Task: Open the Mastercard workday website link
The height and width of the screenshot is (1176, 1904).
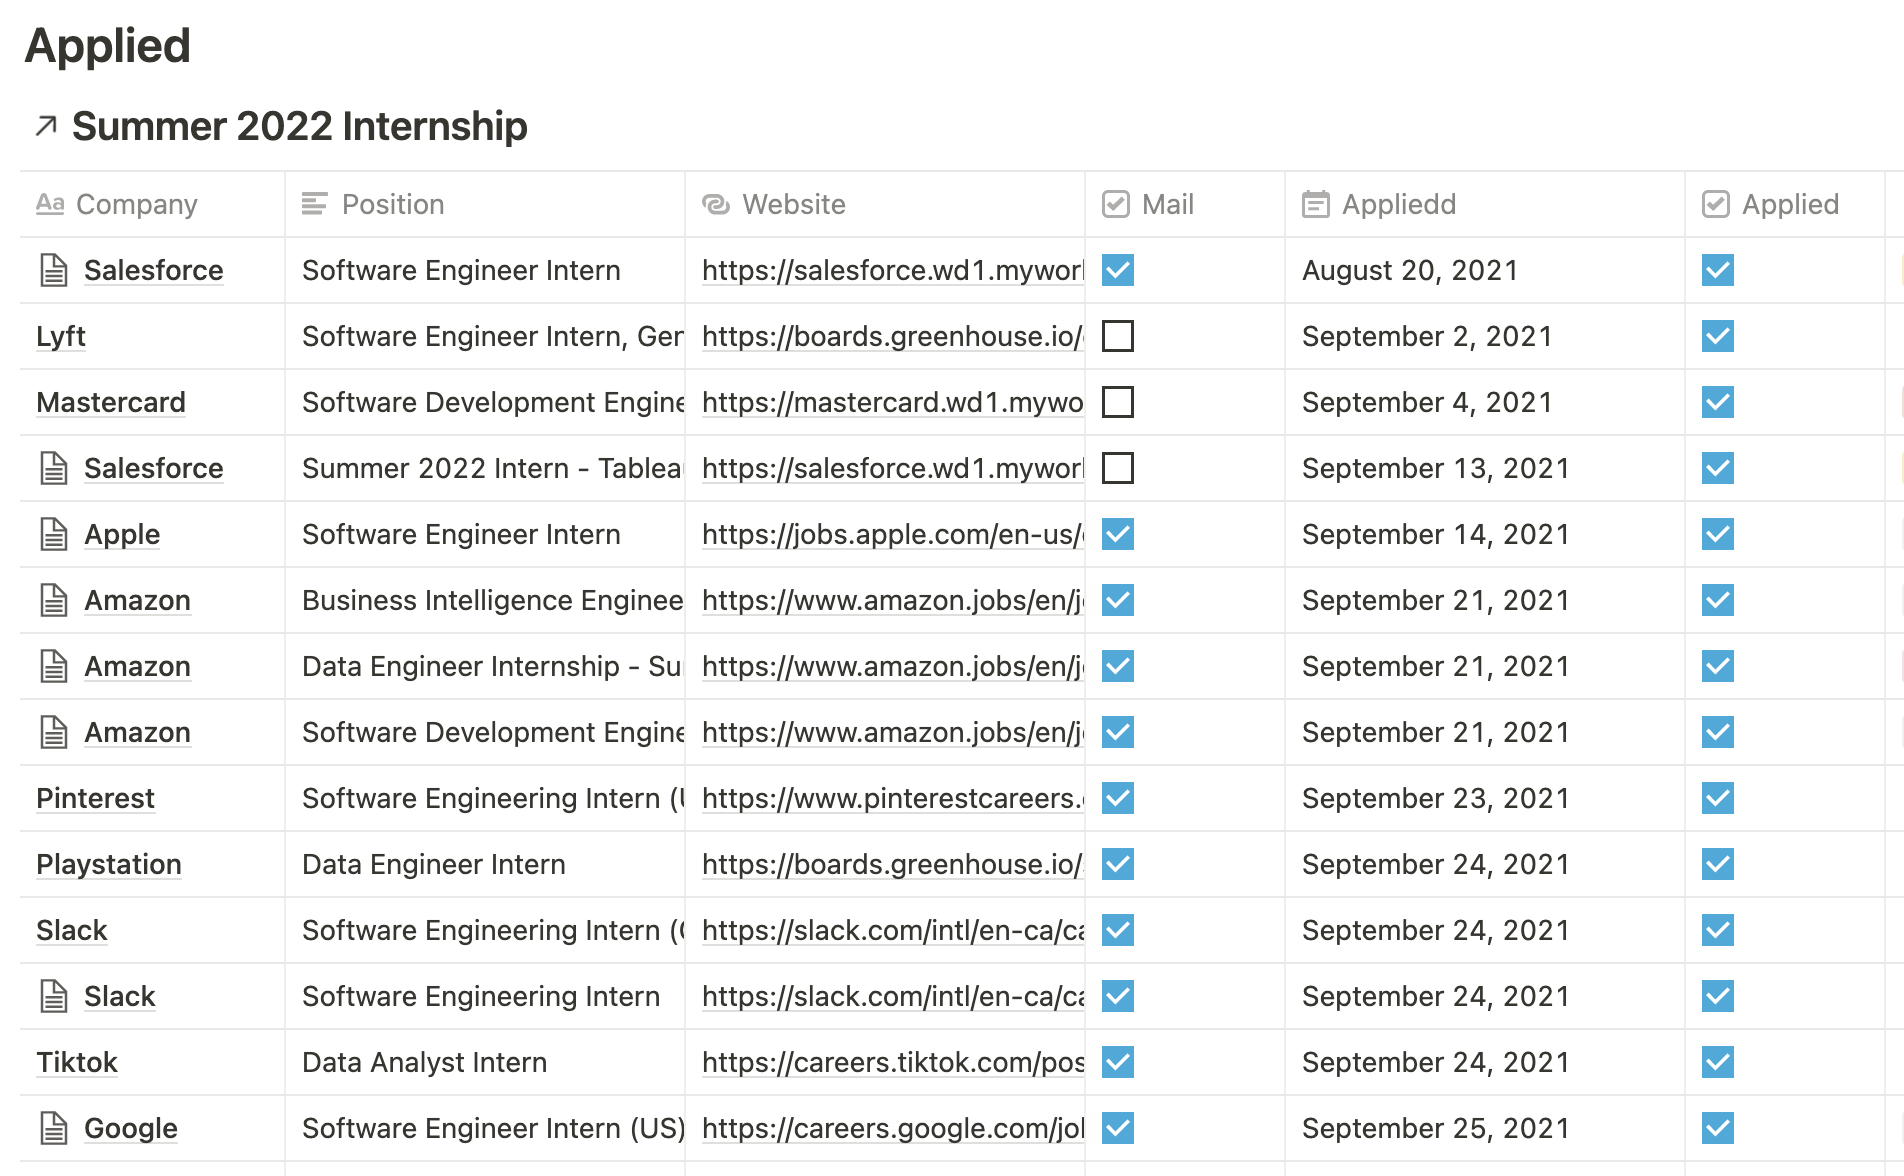Action: tap(892, 402)
